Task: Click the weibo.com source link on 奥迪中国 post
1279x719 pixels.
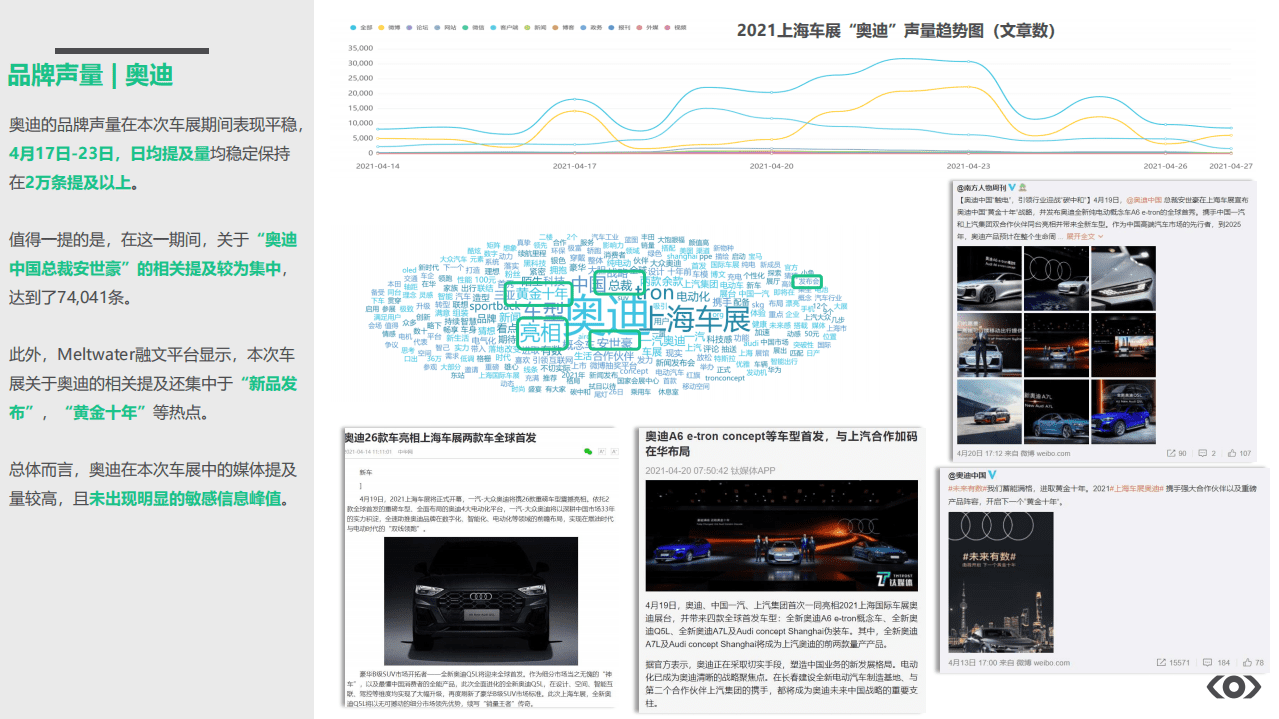Action: 1053,662
